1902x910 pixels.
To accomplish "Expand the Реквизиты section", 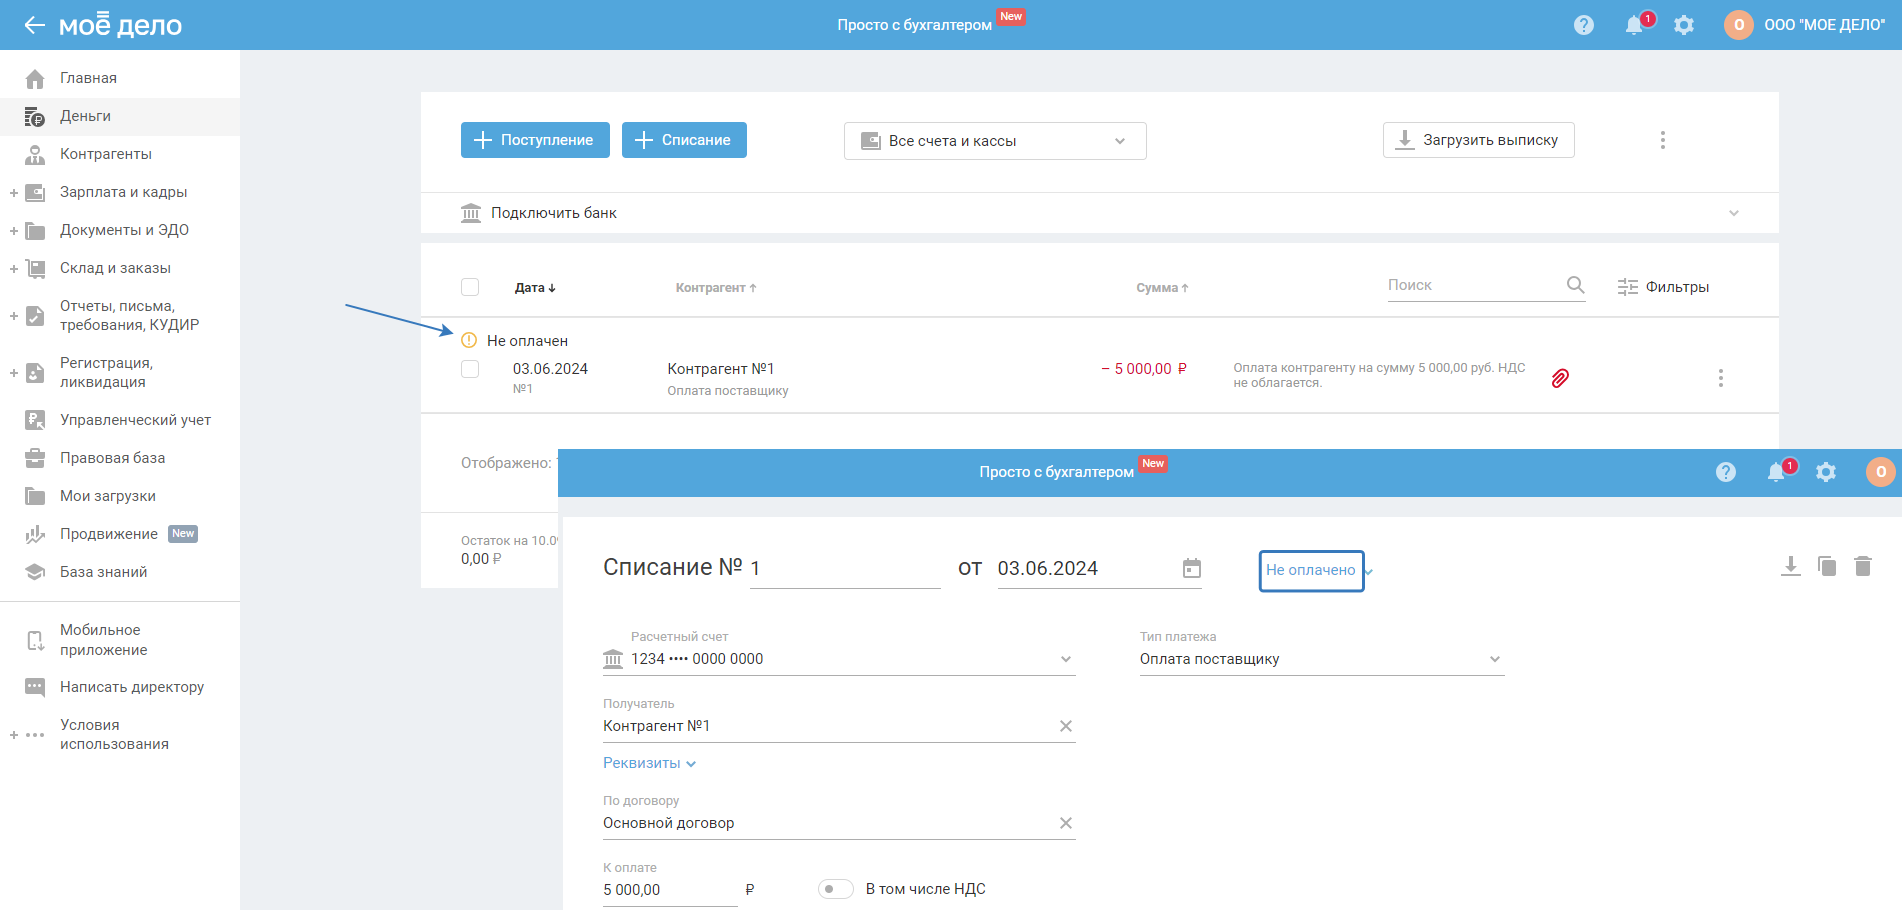I will 649,763.
